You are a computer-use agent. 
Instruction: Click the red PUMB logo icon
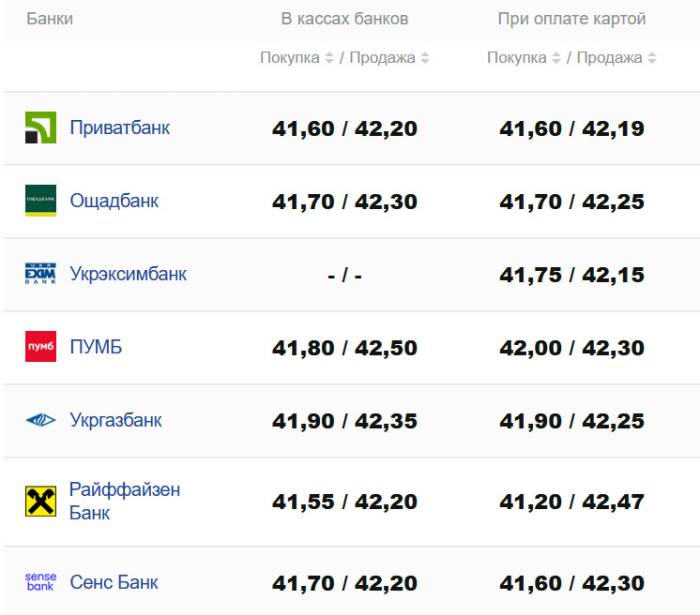41,346
